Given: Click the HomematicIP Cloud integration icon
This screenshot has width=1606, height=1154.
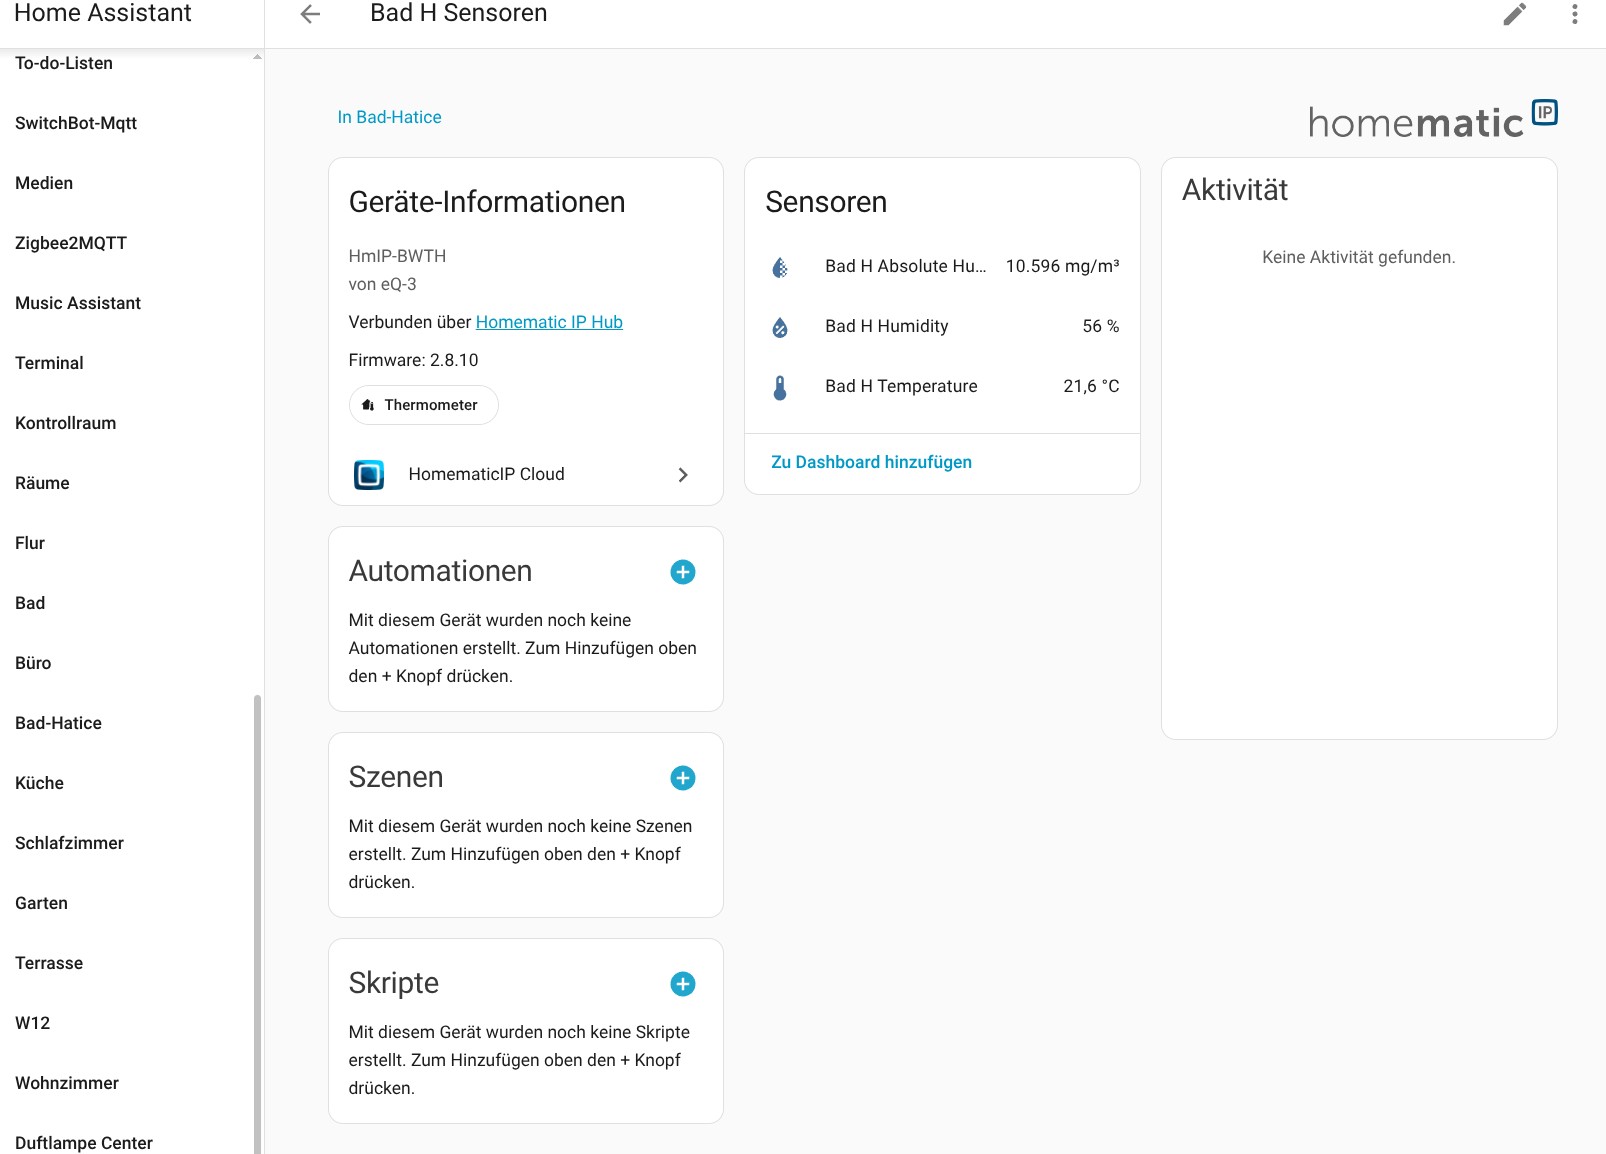Looking at the screenshot, I should click(369, 474).
